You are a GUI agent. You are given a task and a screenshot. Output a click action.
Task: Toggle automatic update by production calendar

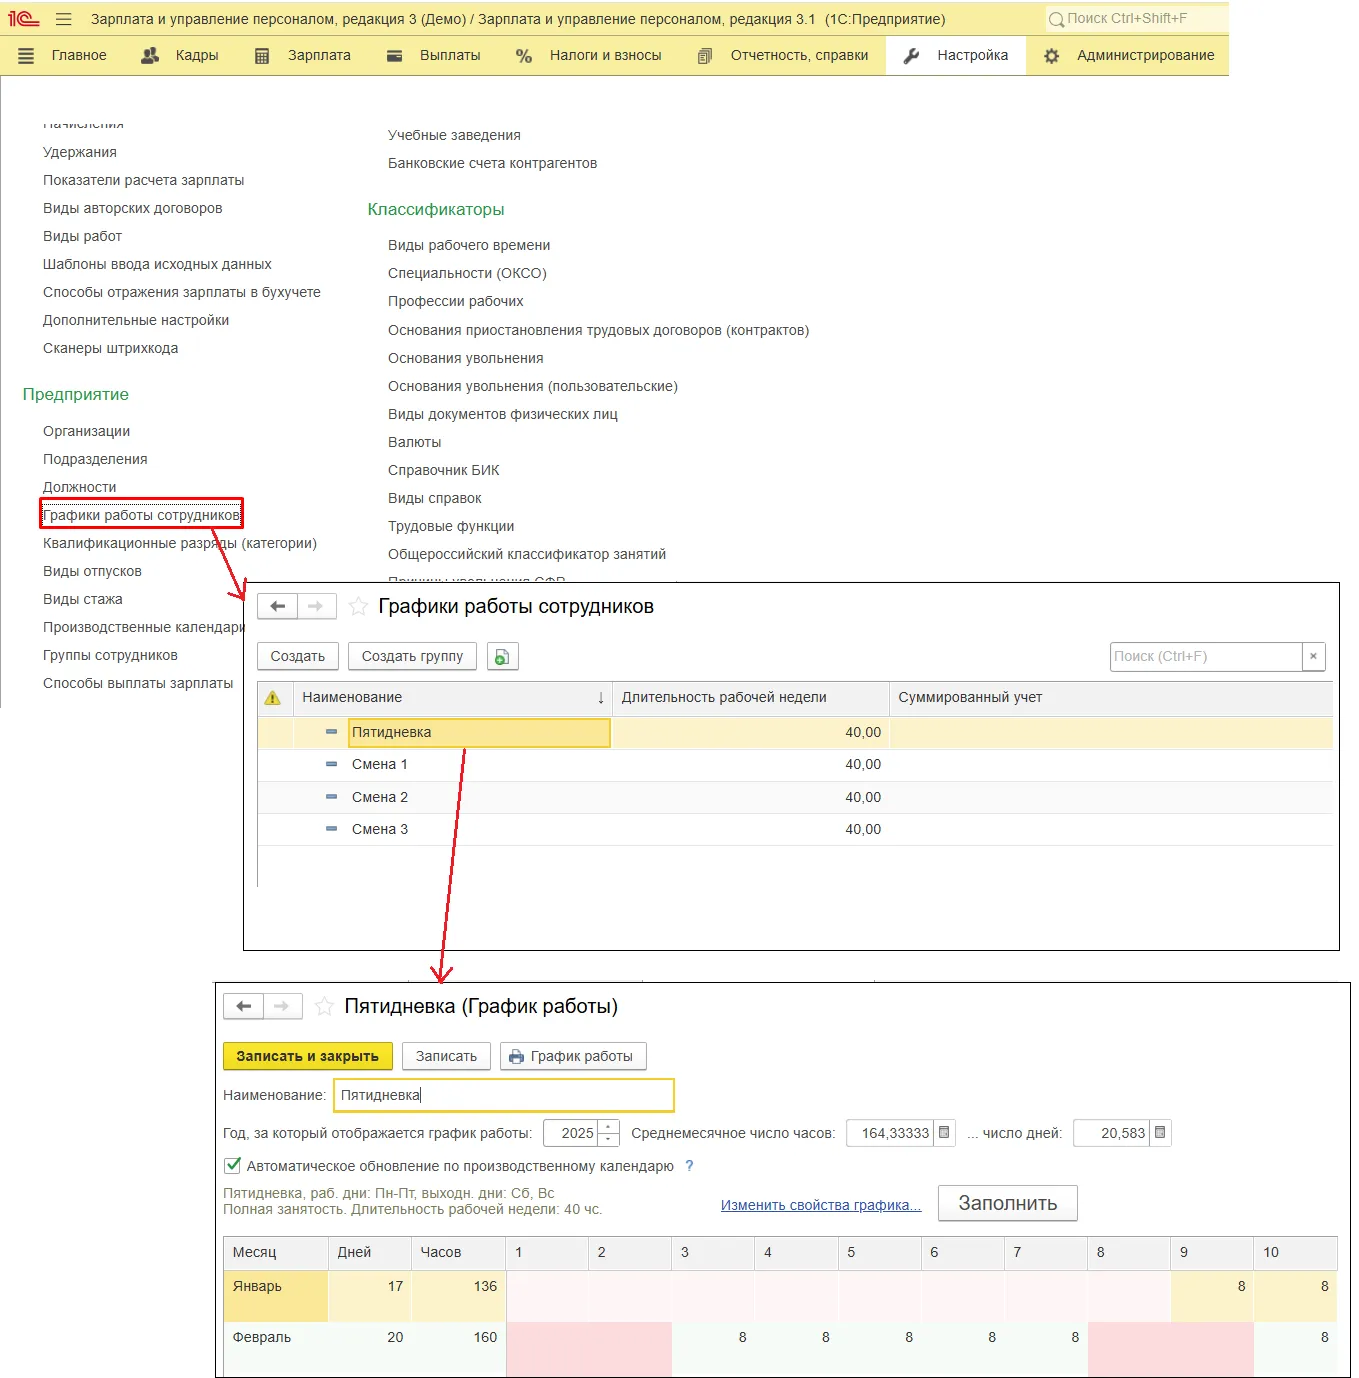233,1165
